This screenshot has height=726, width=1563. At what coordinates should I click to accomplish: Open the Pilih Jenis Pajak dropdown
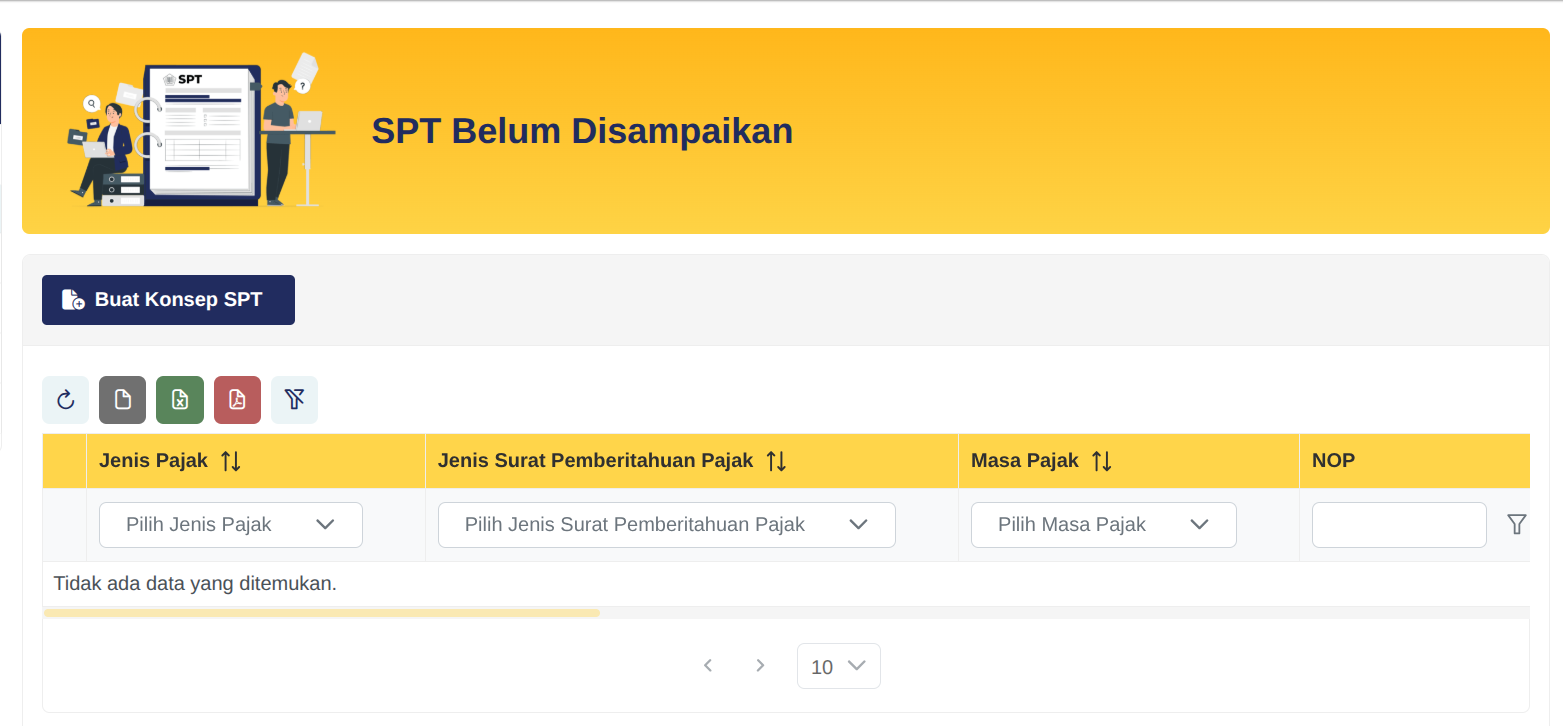click(230, 524)
